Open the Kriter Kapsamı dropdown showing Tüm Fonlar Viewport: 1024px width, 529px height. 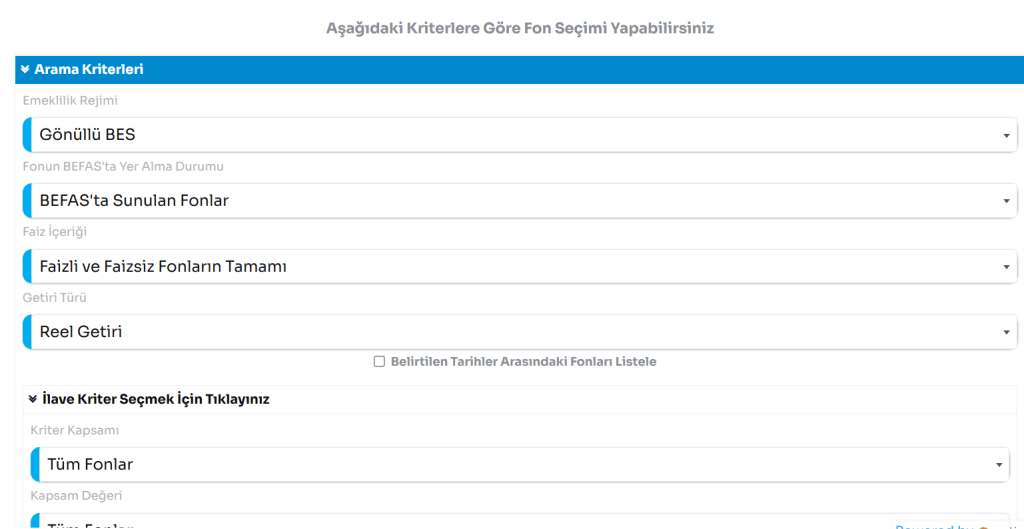pos(500,464)
